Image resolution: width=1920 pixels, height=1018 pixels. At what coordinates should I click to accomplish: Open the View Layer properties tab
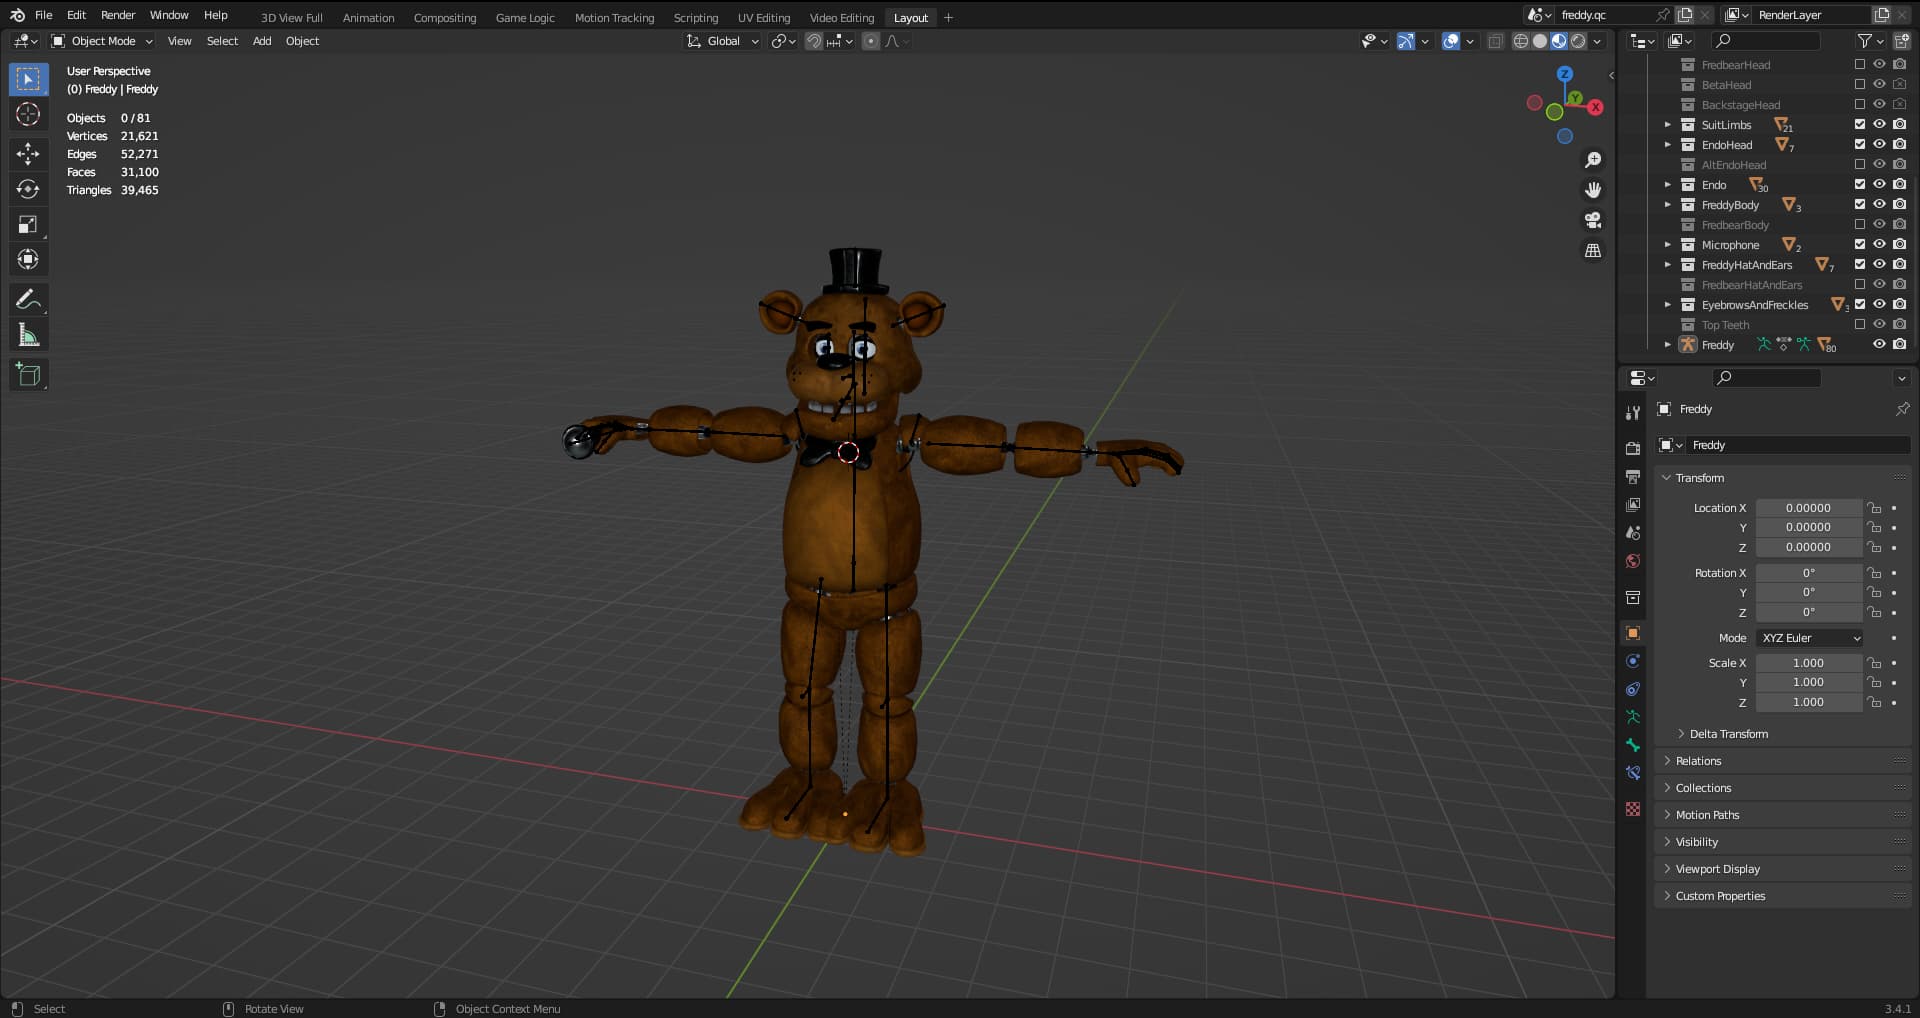click(1633, 505)
